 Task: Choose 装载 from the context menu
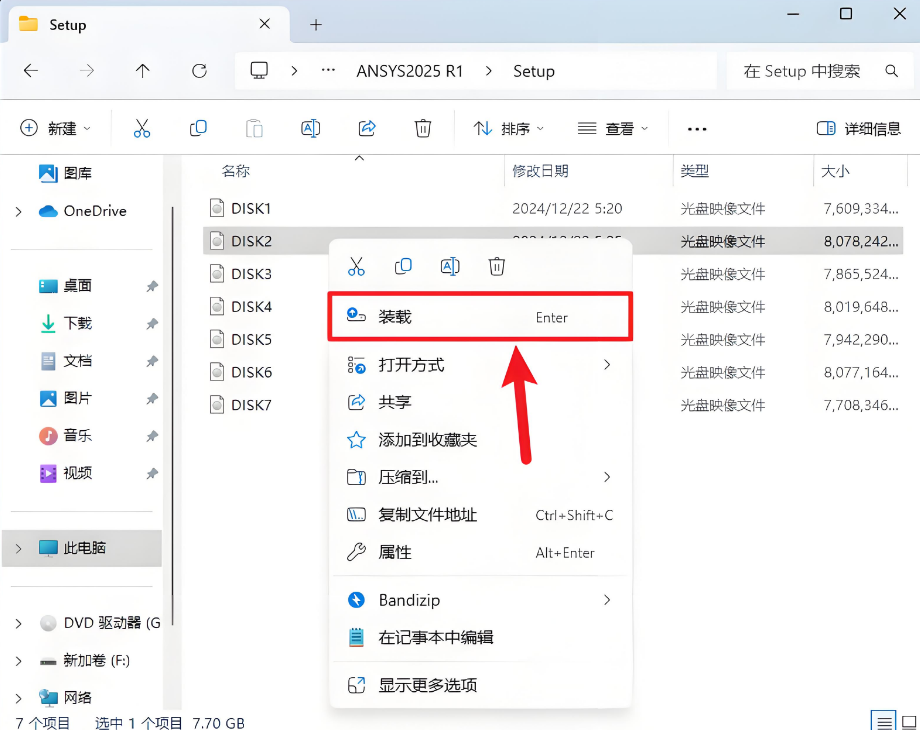480,317
